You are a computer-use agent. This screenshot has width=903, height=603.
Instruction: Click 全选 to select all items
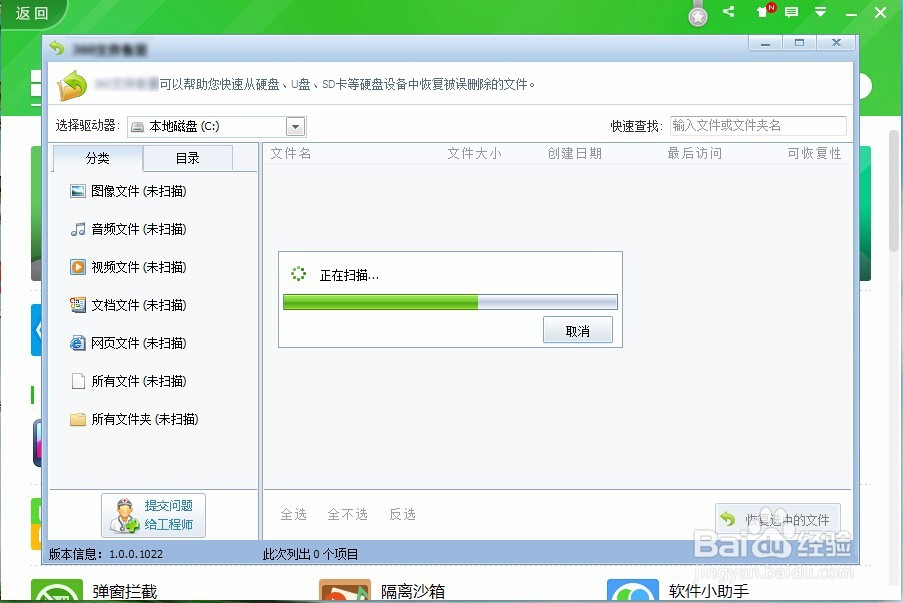click(294, 514)
